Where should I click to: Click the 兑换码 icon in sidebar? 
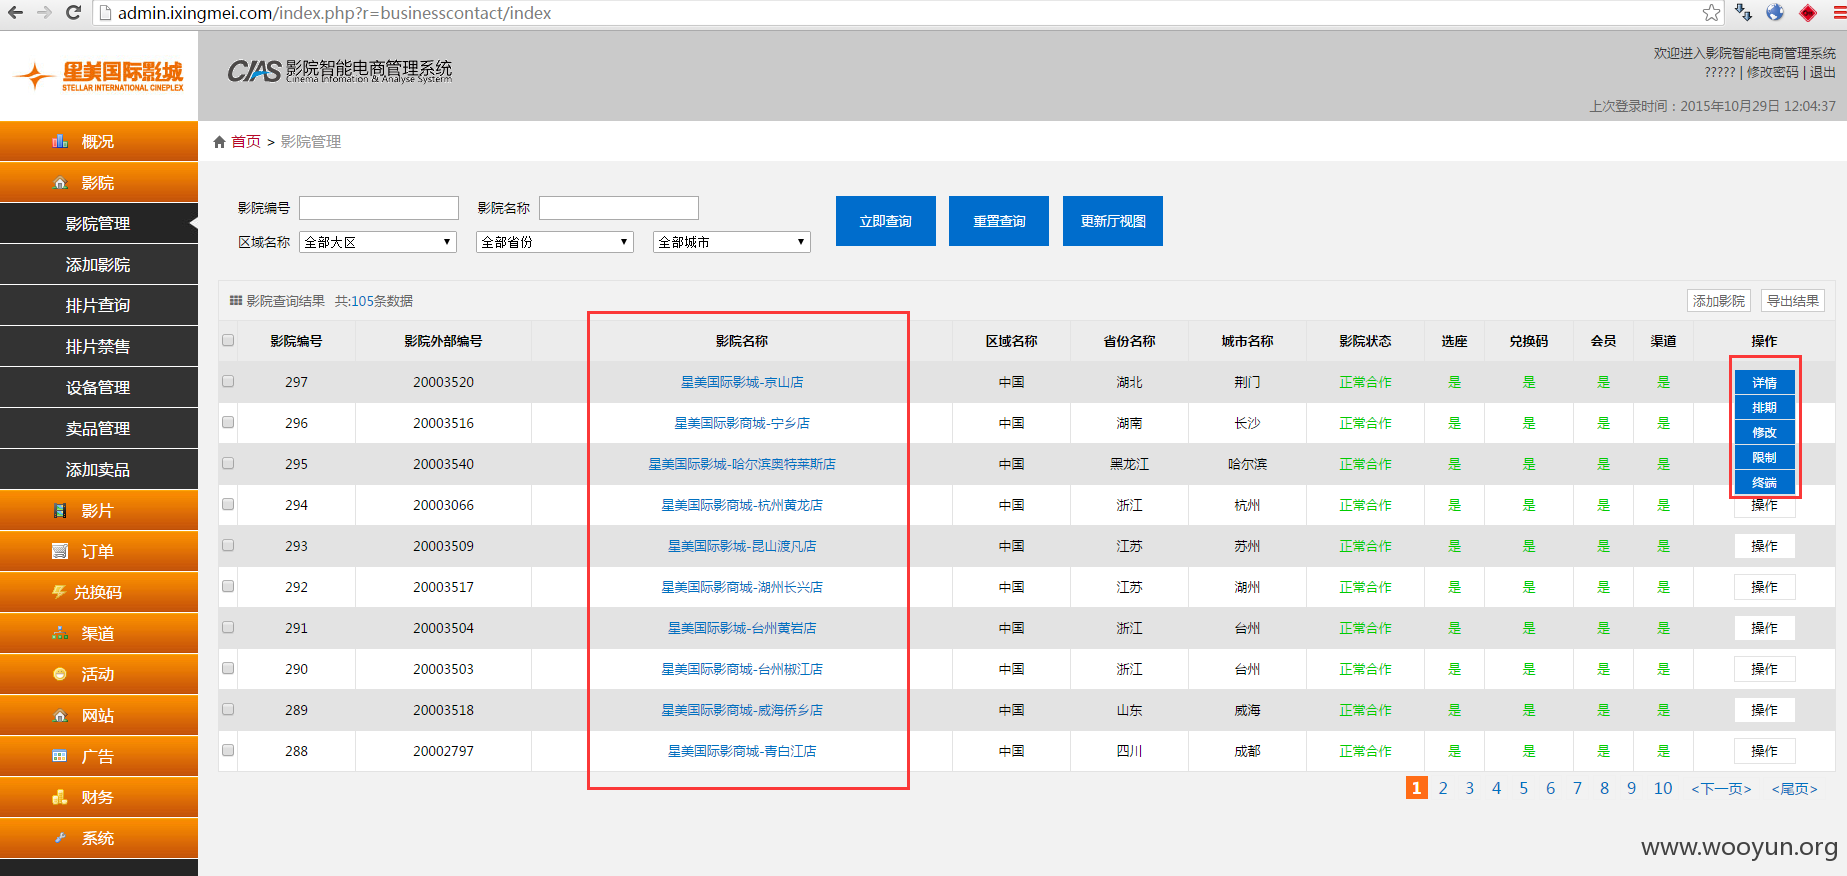pyautogui.click(x=59, y=592)
